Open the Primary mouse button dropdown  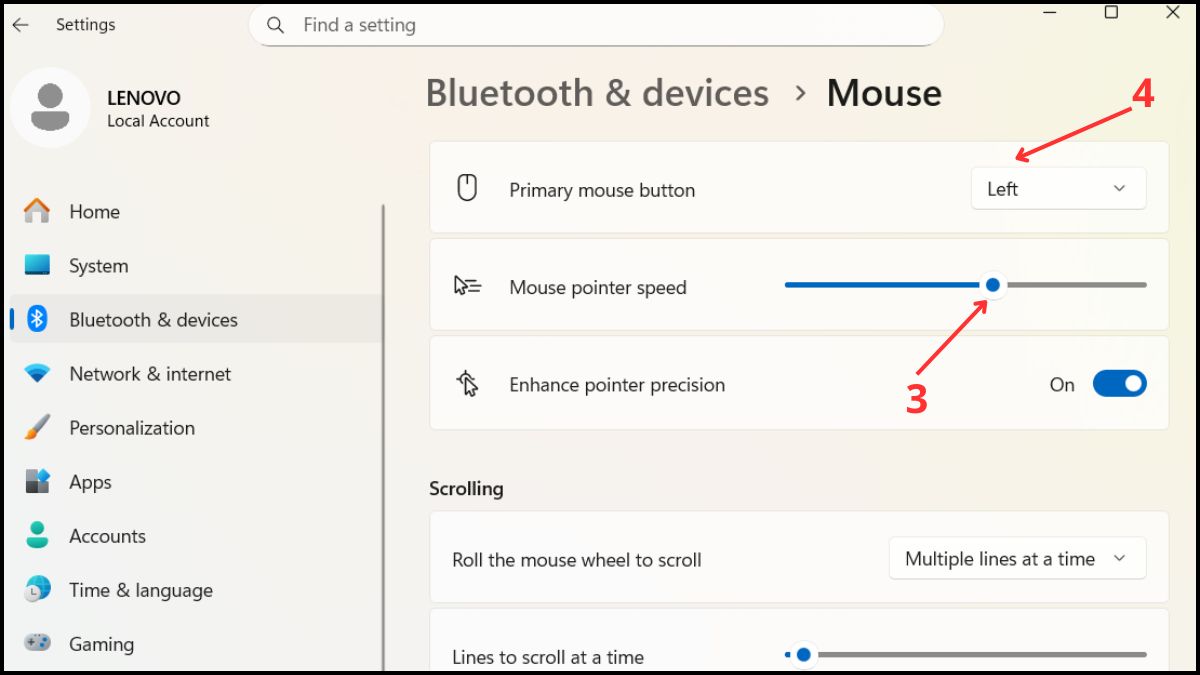coord(1058,188)
